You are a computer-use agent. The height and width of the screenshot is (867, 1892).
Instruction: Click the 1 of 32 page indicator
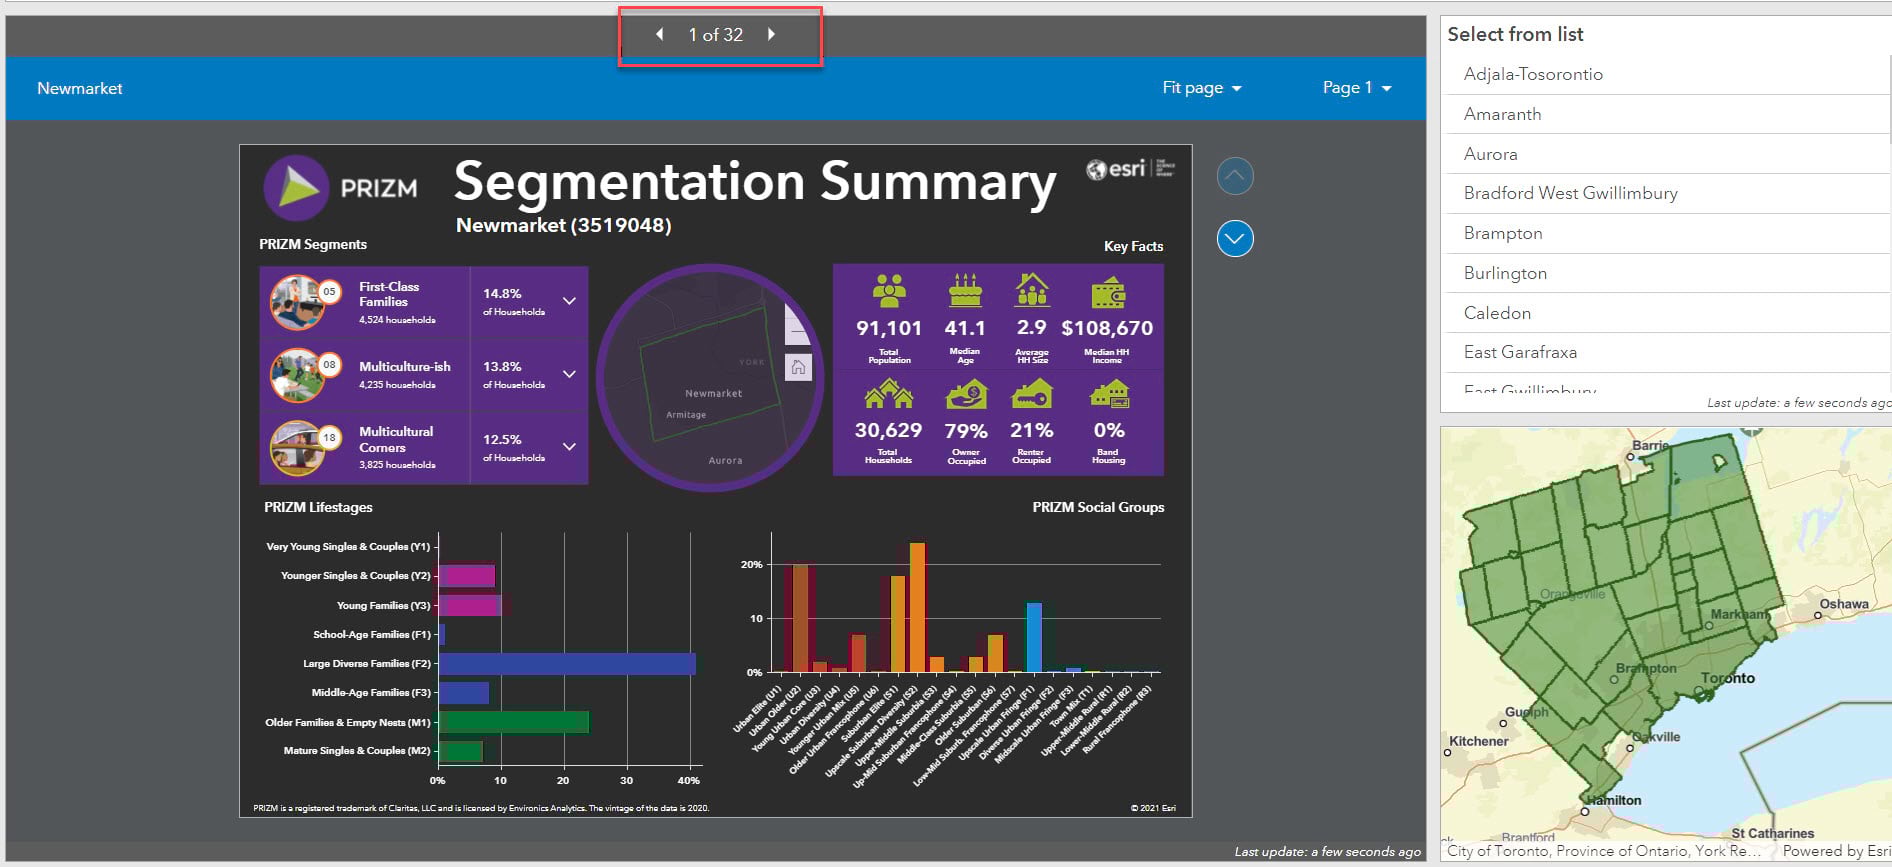[715, 34]
